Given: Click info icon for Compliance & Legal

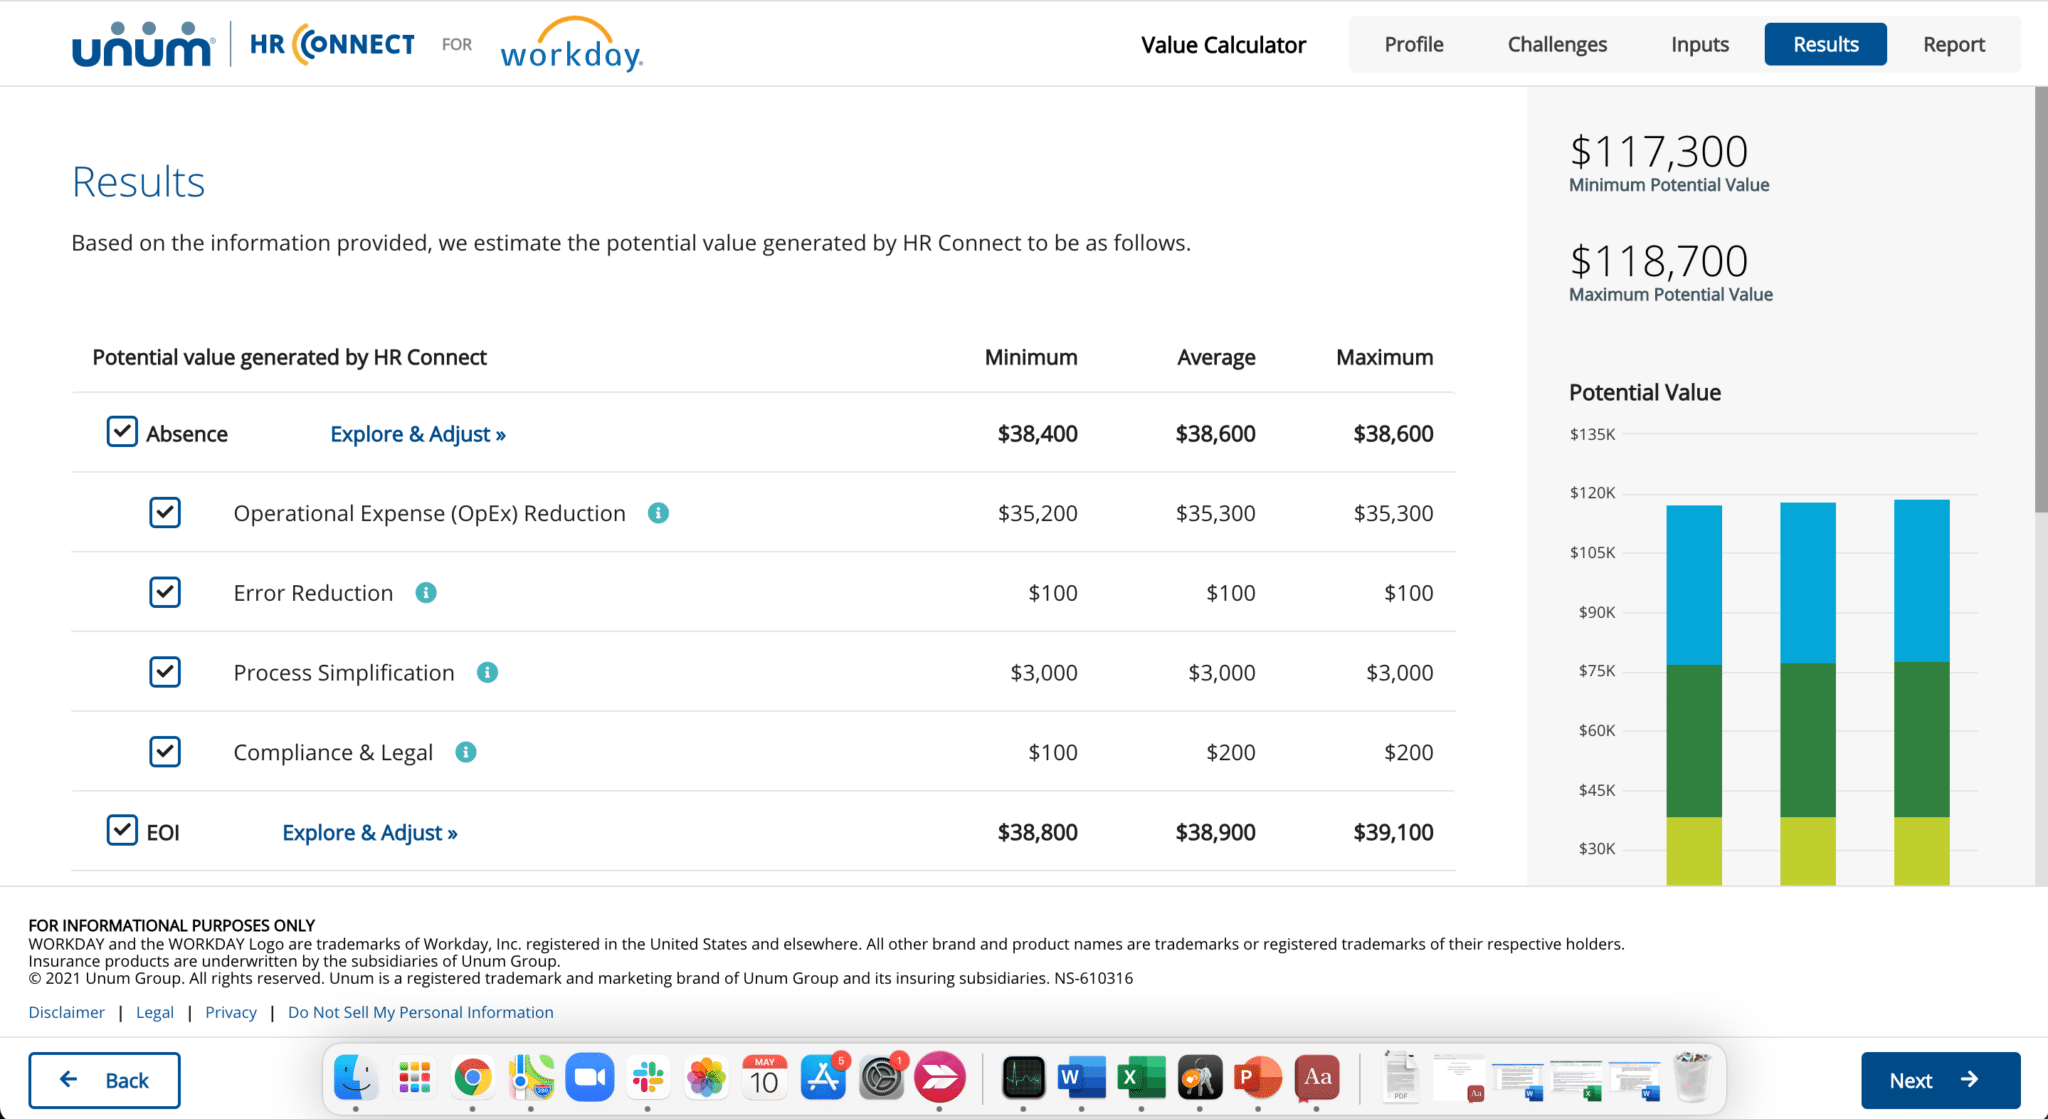Looking at the screenshot, I should 466,752.
